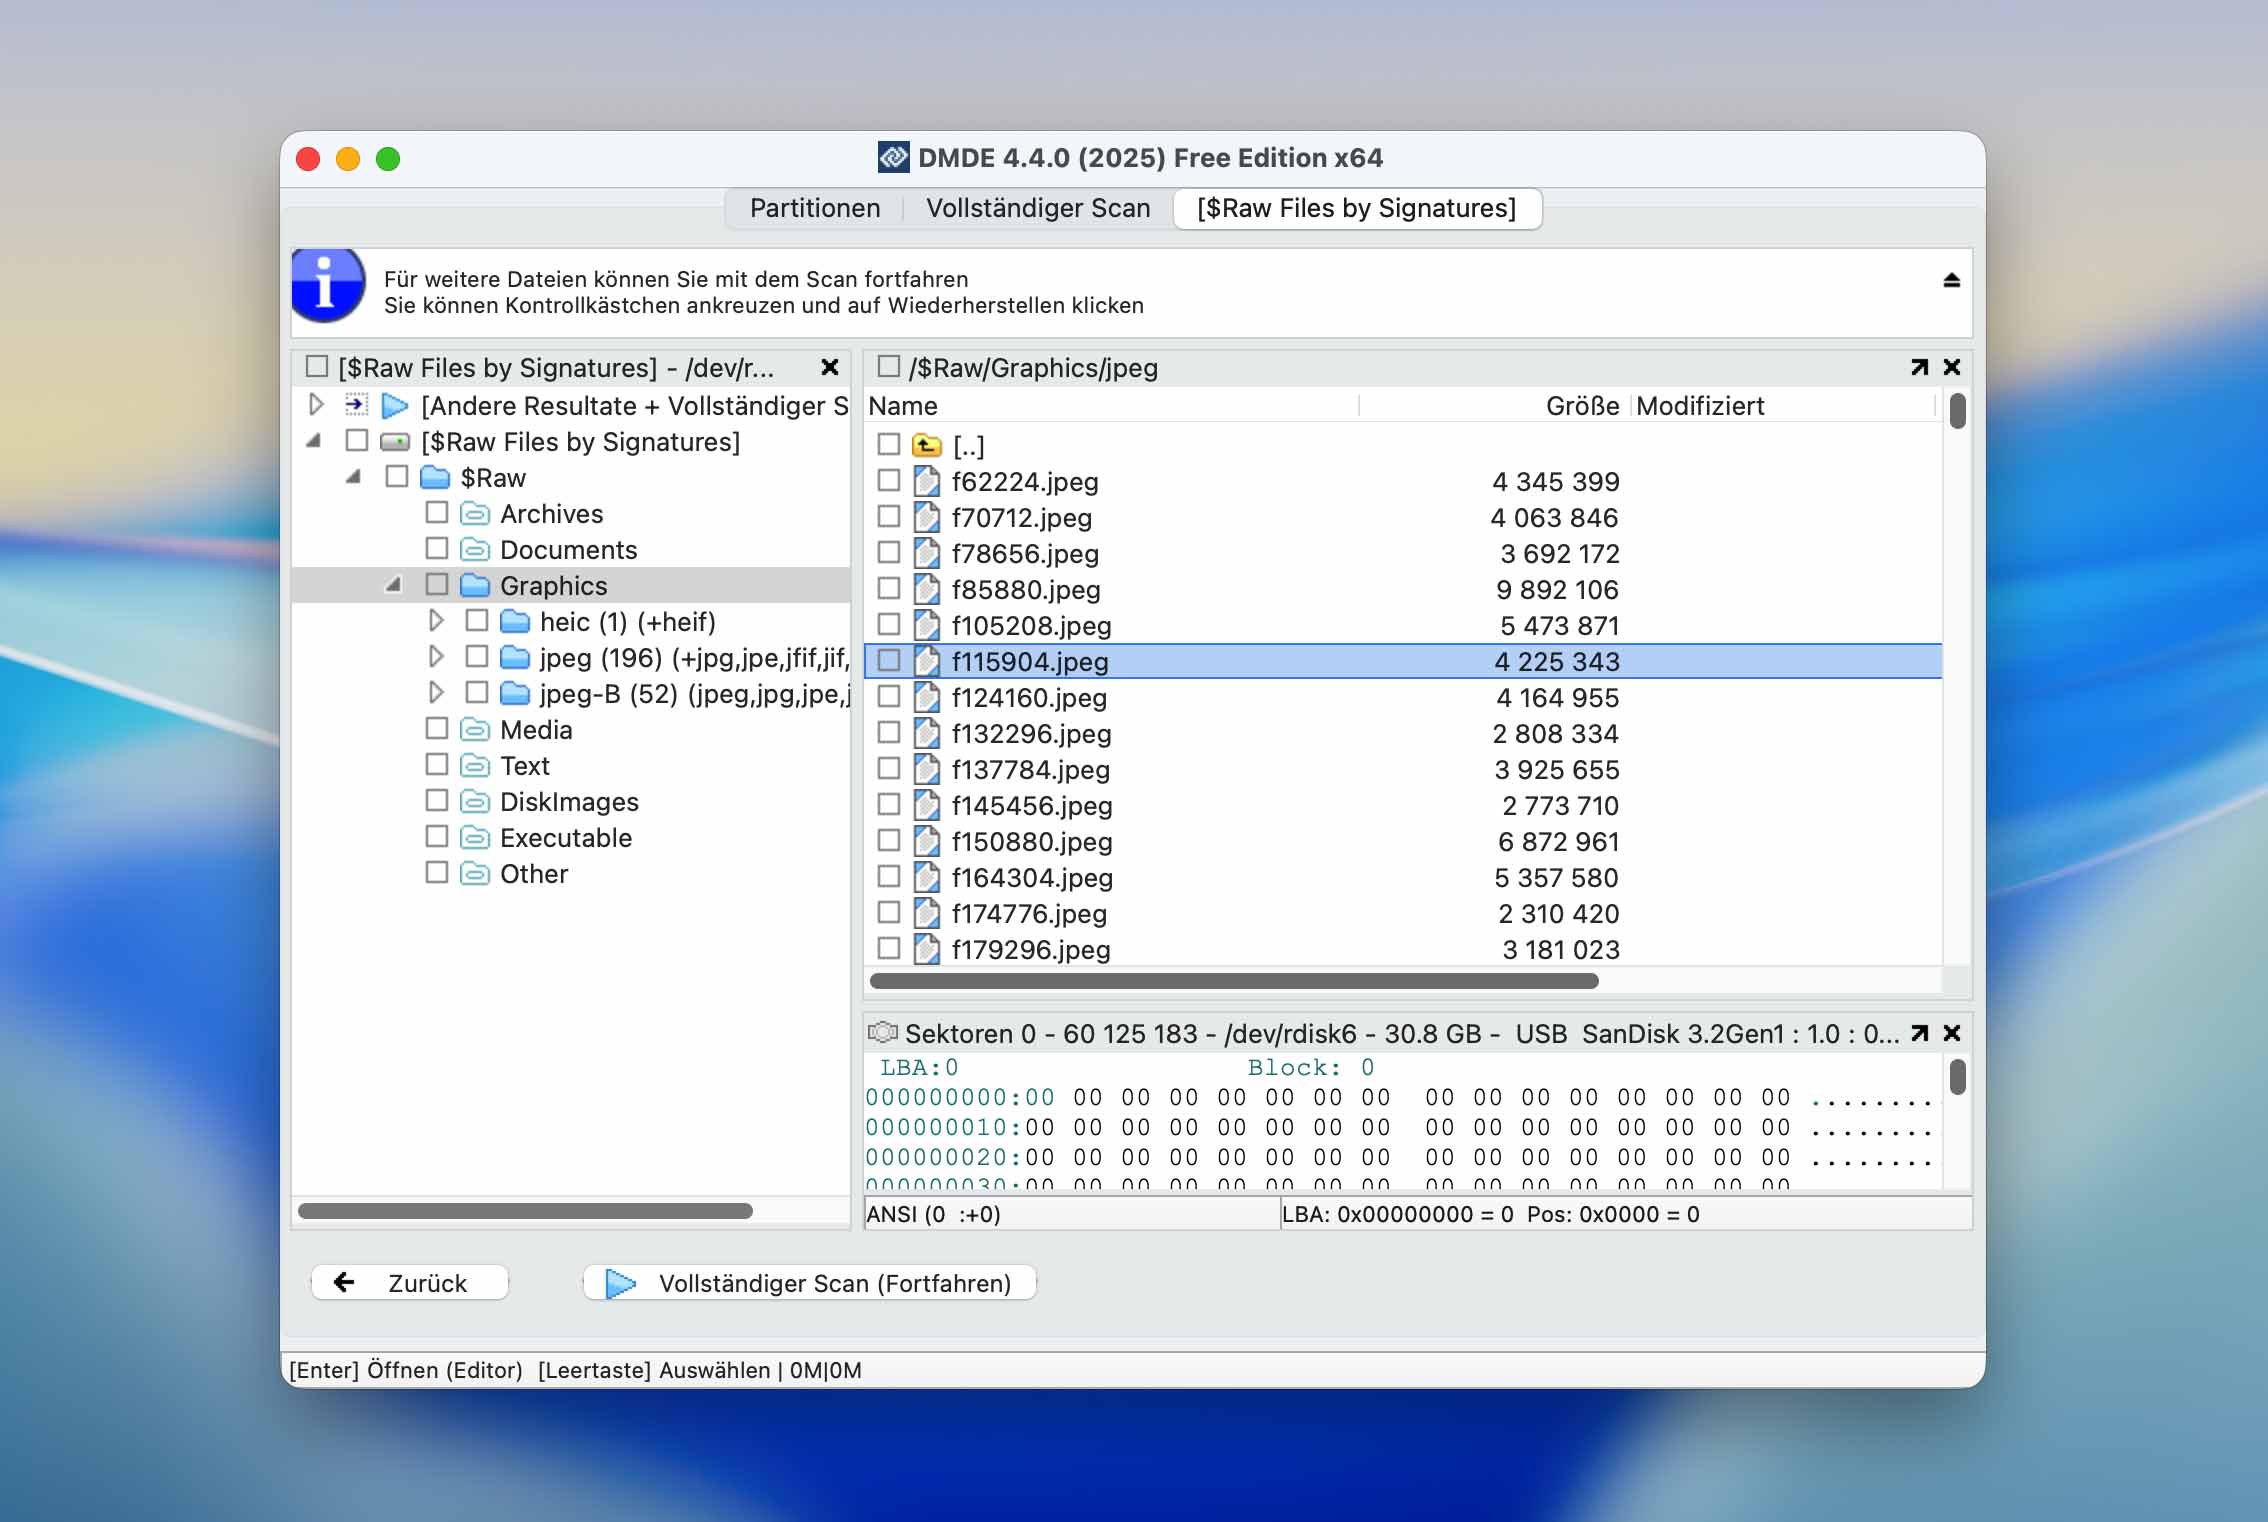The width and height of the screenshot is (2268, 1522).
Task: Open the Vollständiger Scan tab
Action: tap(1037, 208)
